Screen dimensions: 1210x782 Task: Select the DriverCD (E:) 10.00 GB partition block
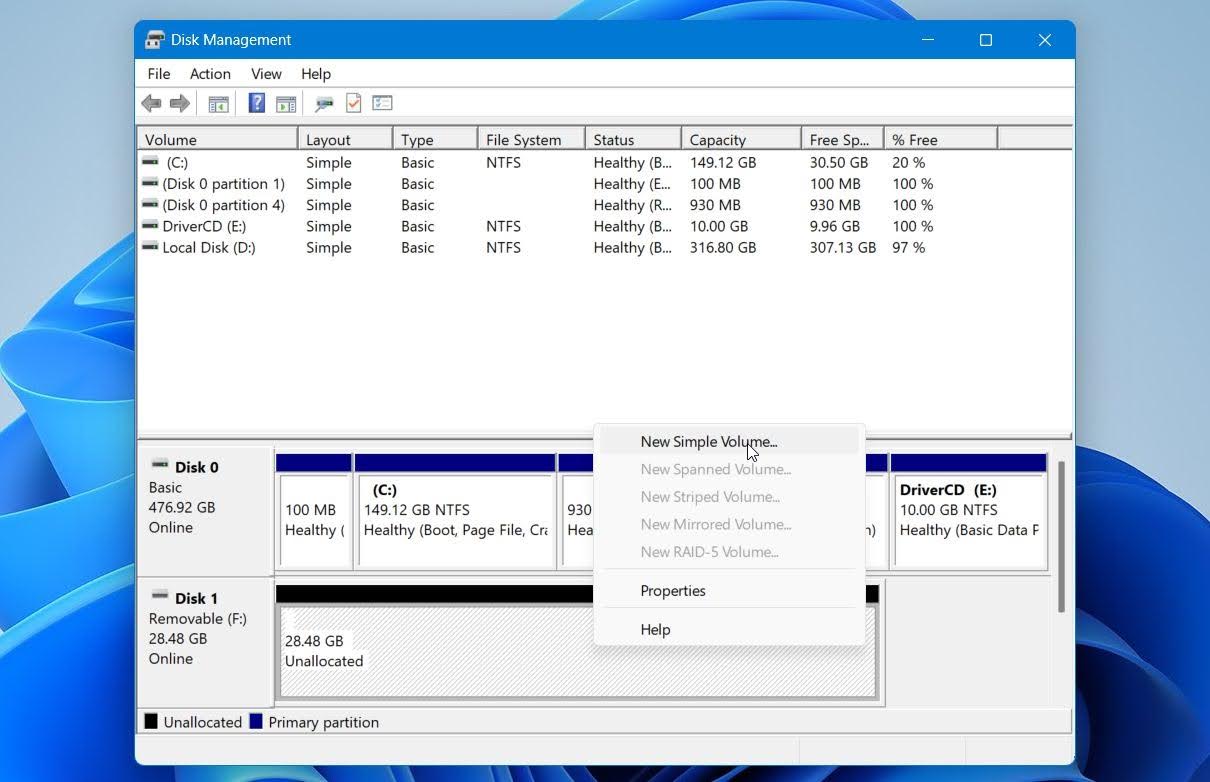pyautogui.click(x=969, y=512)
